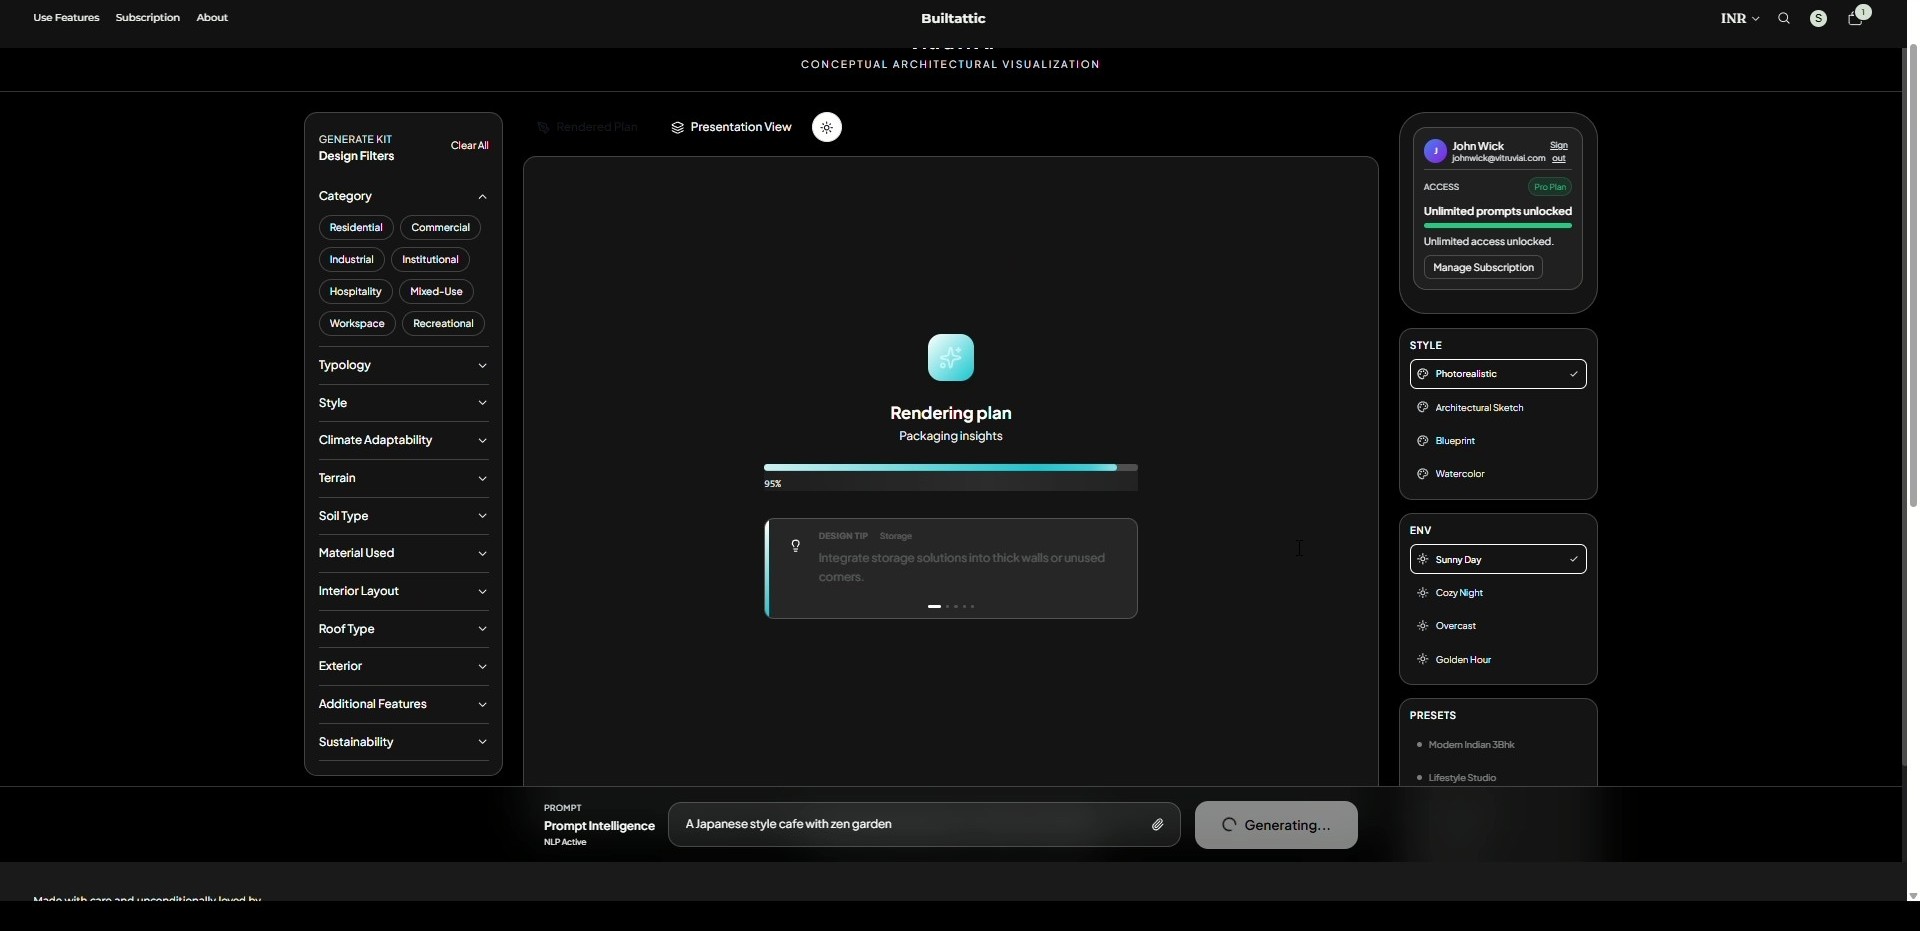Click the rendering progress bar
Viewport: 1920px width, 931px height.
[x=950, y=468]
